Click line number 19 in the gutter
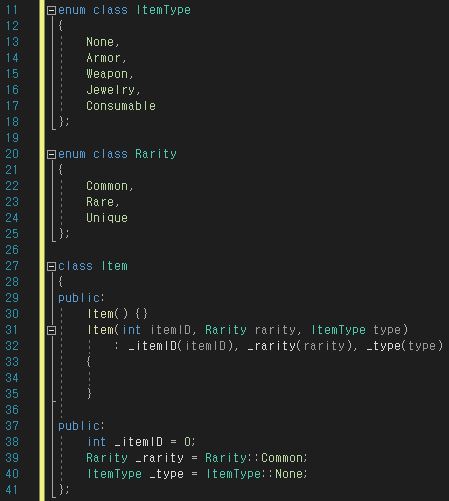The height and width of the screenshot is (501, 449). coord(11,138)
